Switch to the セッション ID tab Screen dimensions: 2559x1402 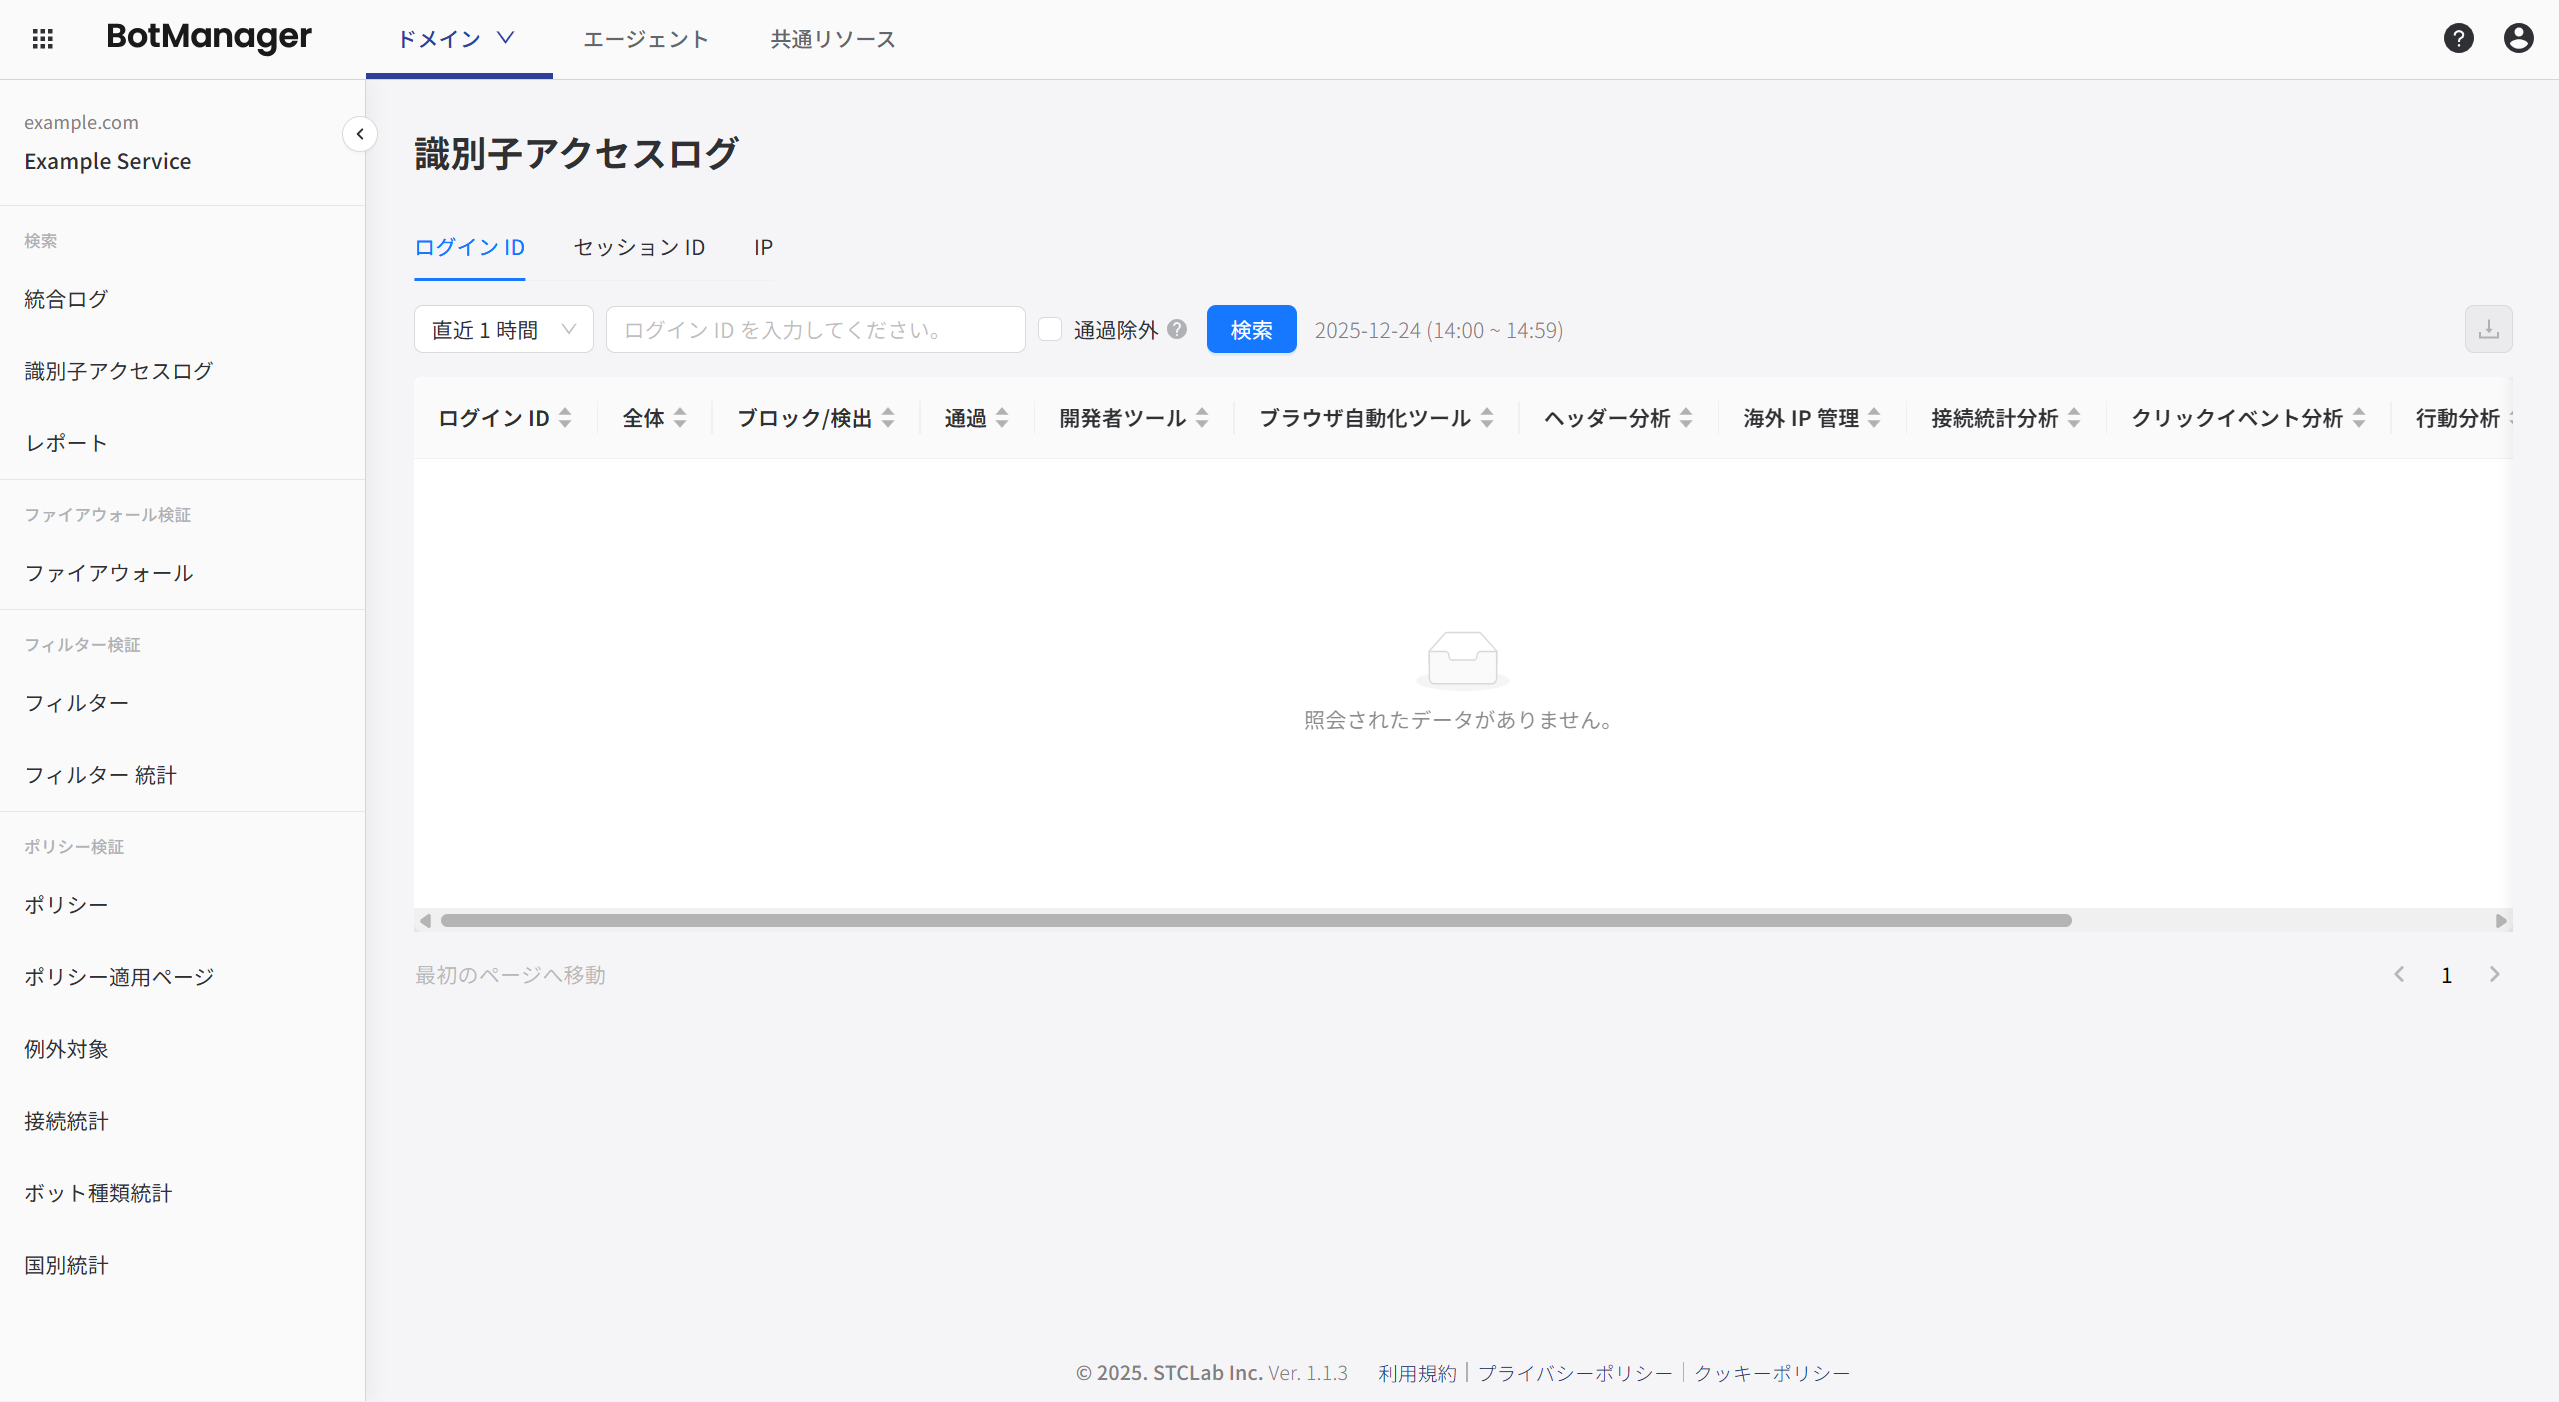(639, 247)
